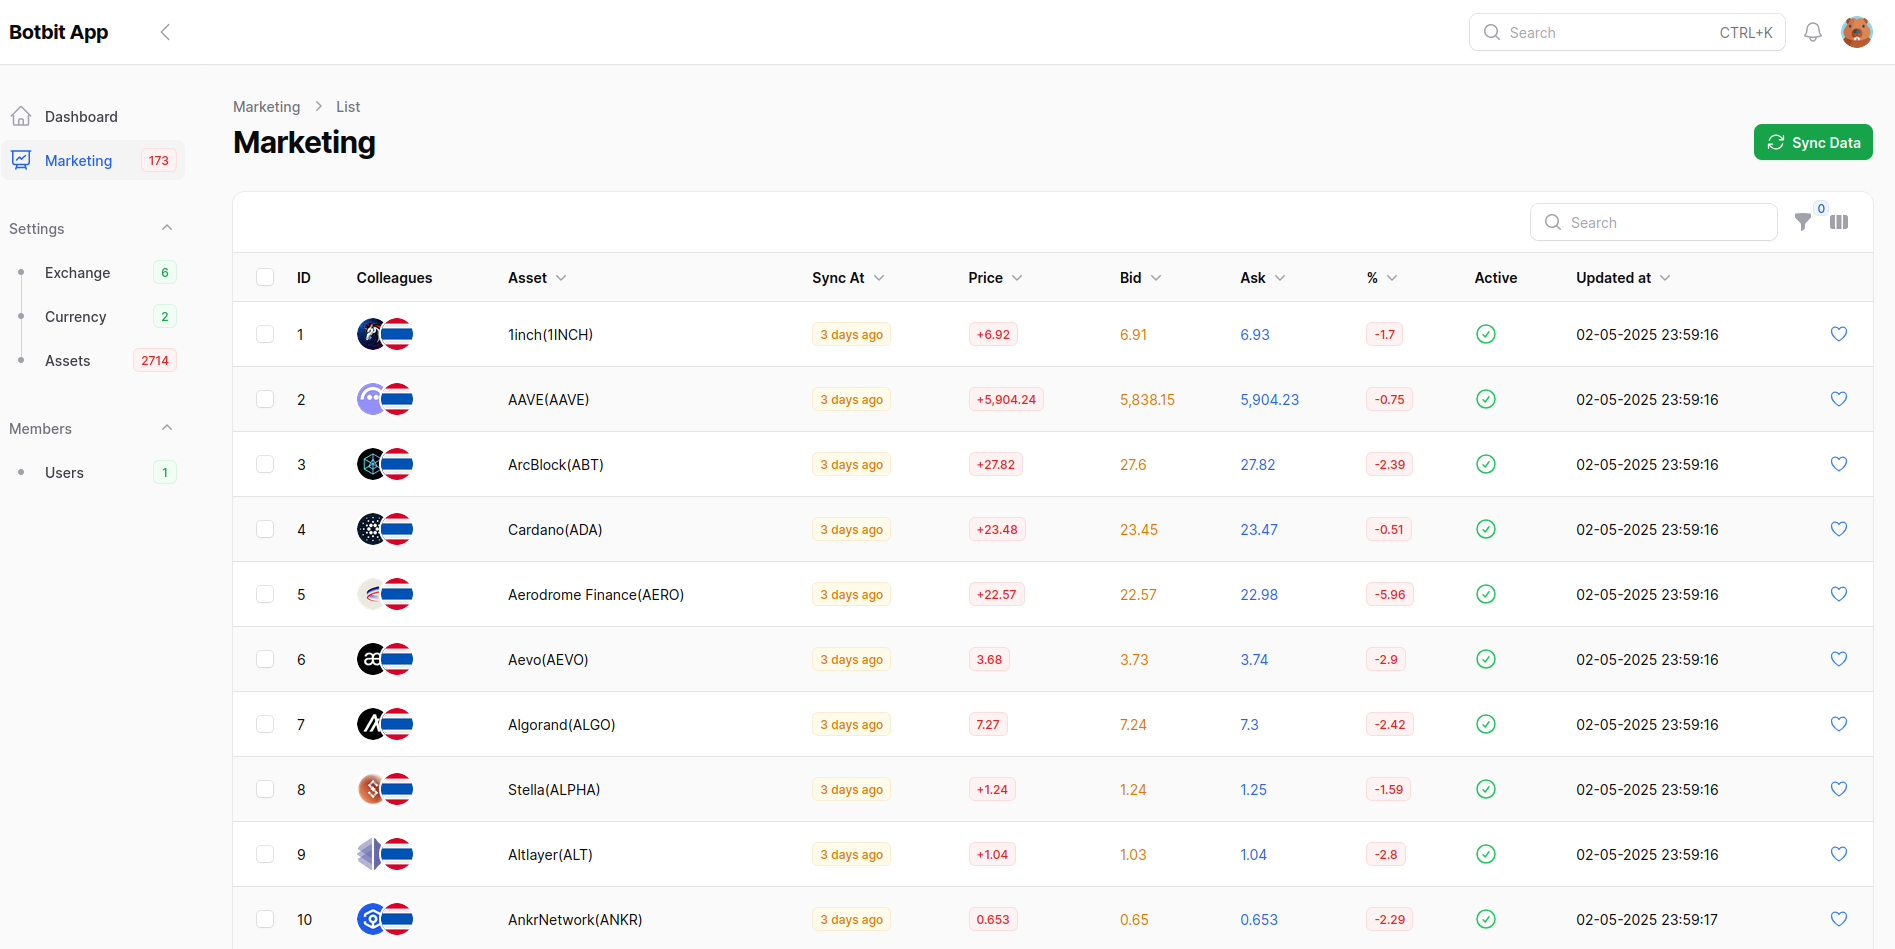The image size is (1895, 949).
Task: Click the Marketing presentation chart icon
Action: coord(21,160)
